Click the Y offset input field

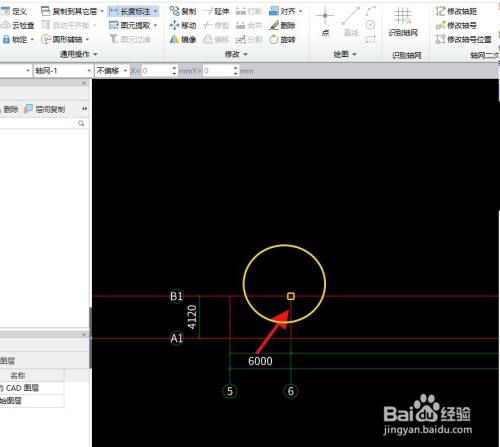pos(218,71)
